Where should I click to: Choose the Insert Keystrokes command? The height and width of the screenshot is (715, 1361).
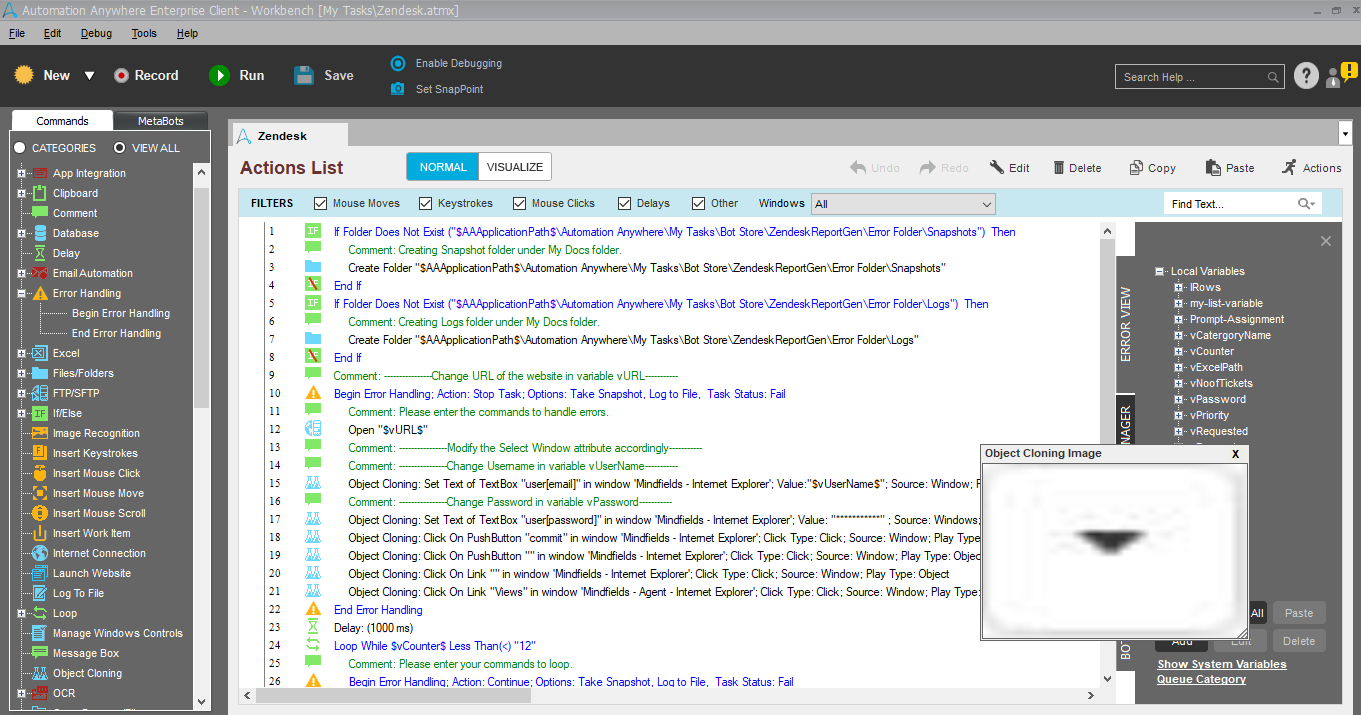95,453
